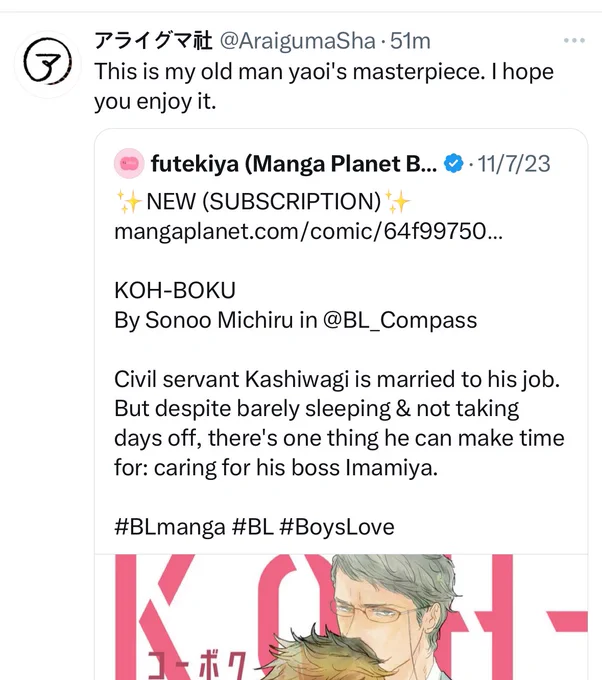Click the KOH-BOKU title text

(x=175, y=291)
